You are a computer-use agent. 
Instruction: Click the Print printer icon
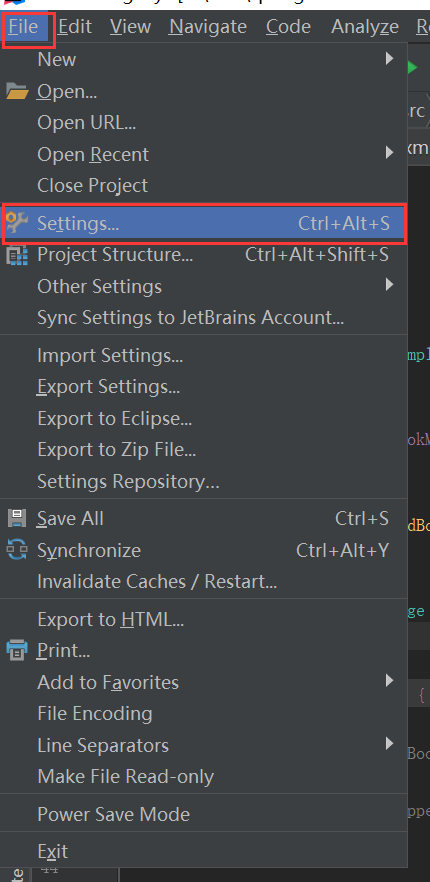[x=17, y=651]
